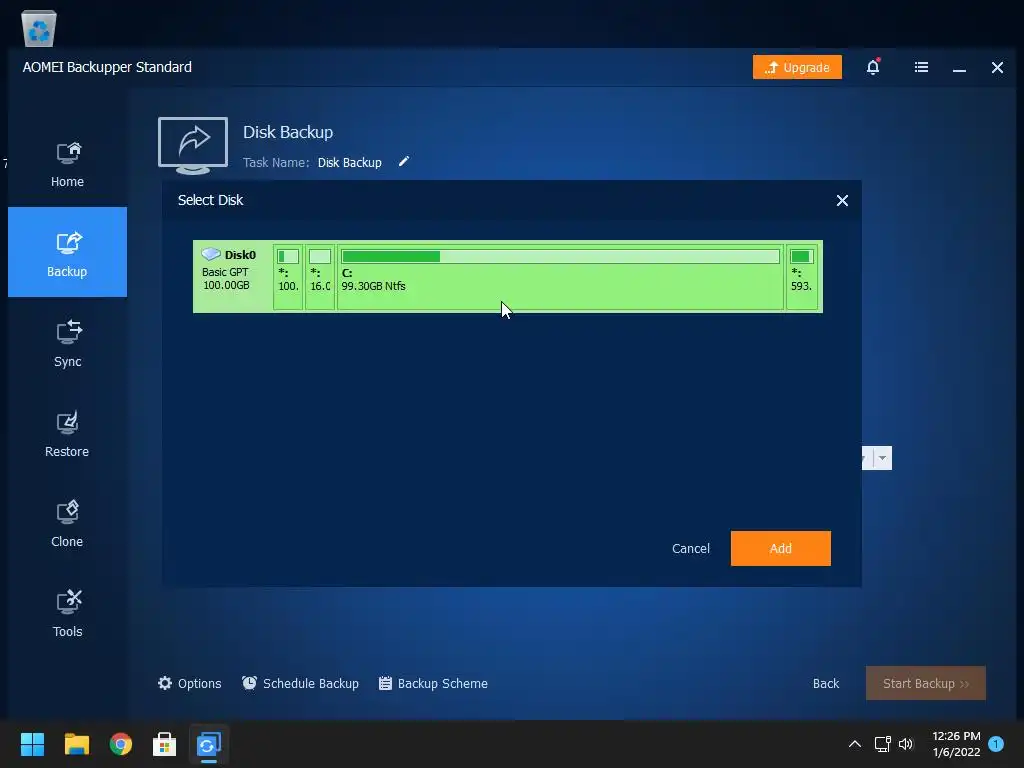1024x768 pixels.
Task: Go to the Restore section
Action: pos(67,434)
